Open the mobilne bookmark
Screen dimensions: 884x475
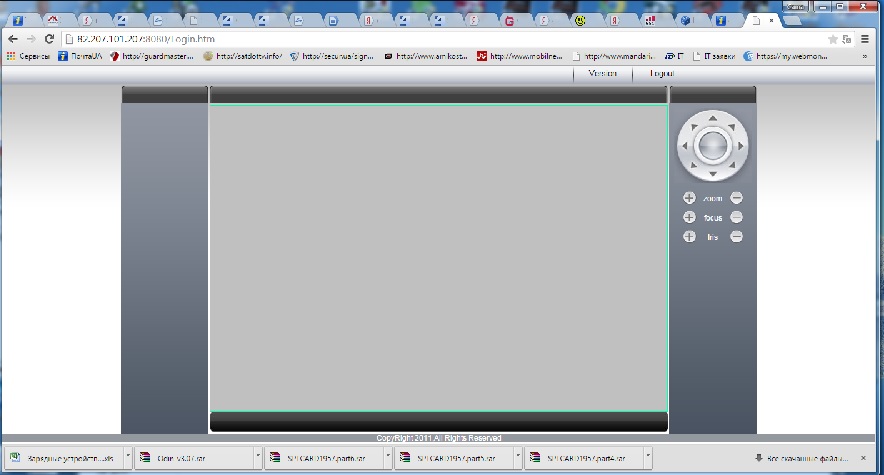520,56
